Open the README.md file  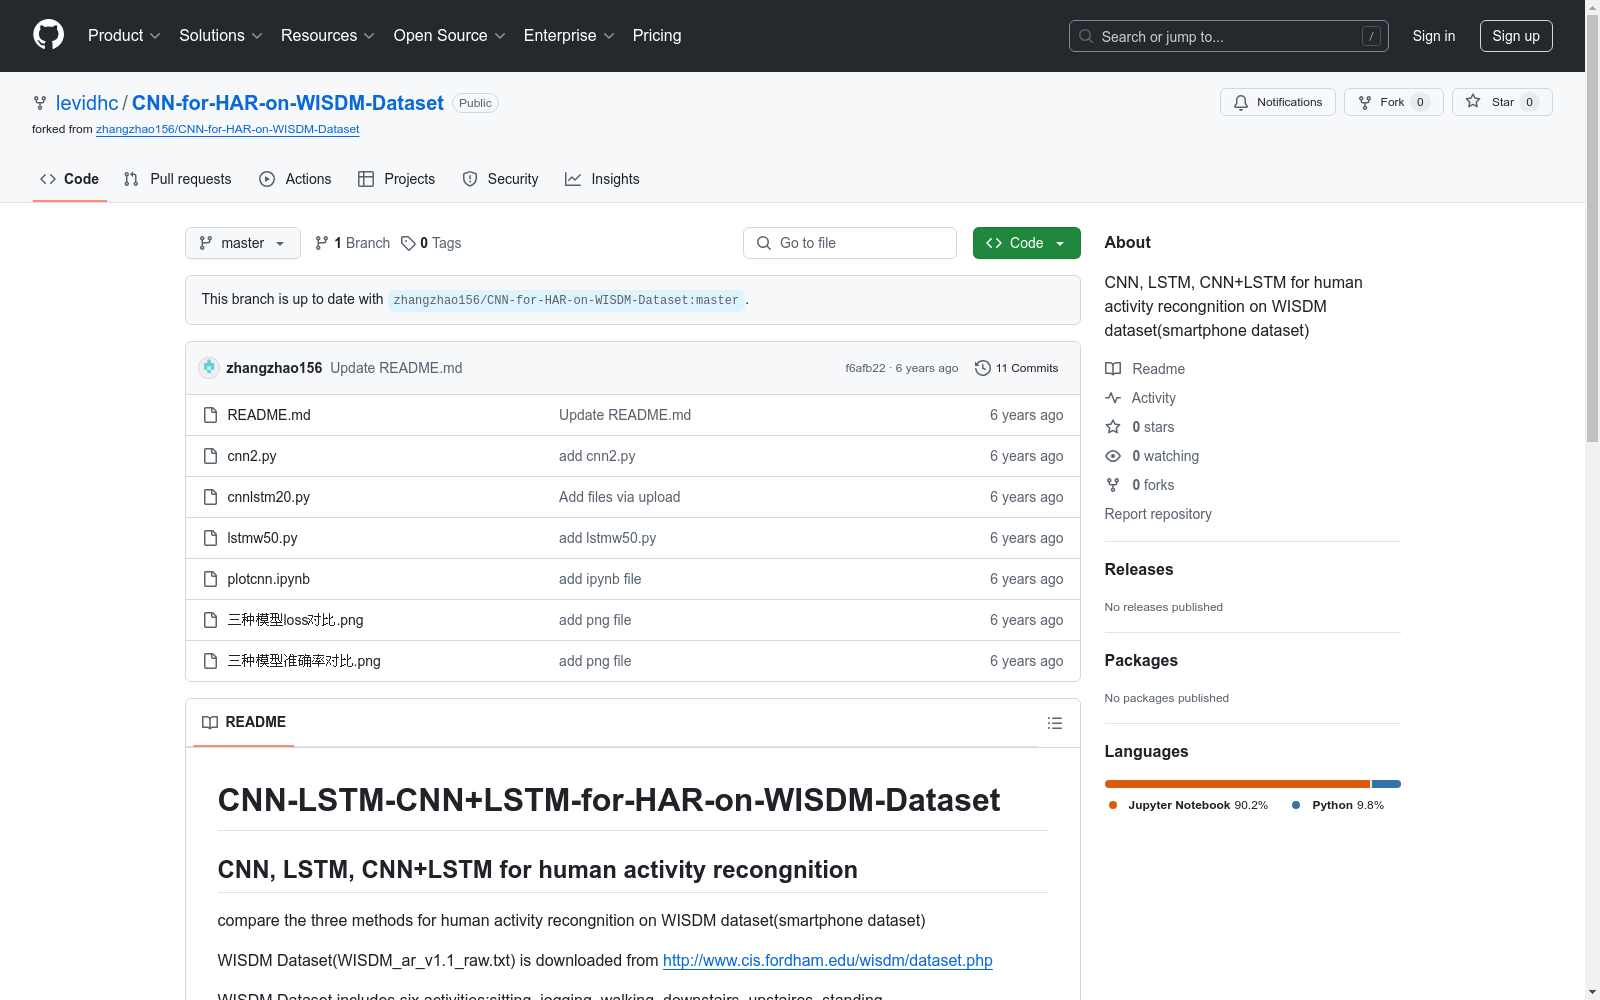coord(269,415)
